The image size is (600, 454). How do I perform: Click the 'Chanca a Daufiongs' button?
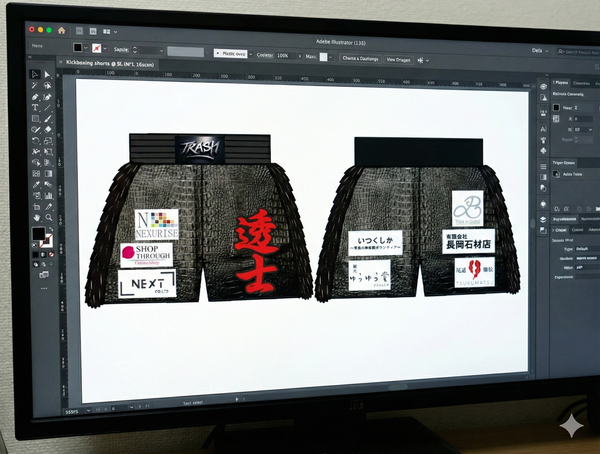coord(360,59)
